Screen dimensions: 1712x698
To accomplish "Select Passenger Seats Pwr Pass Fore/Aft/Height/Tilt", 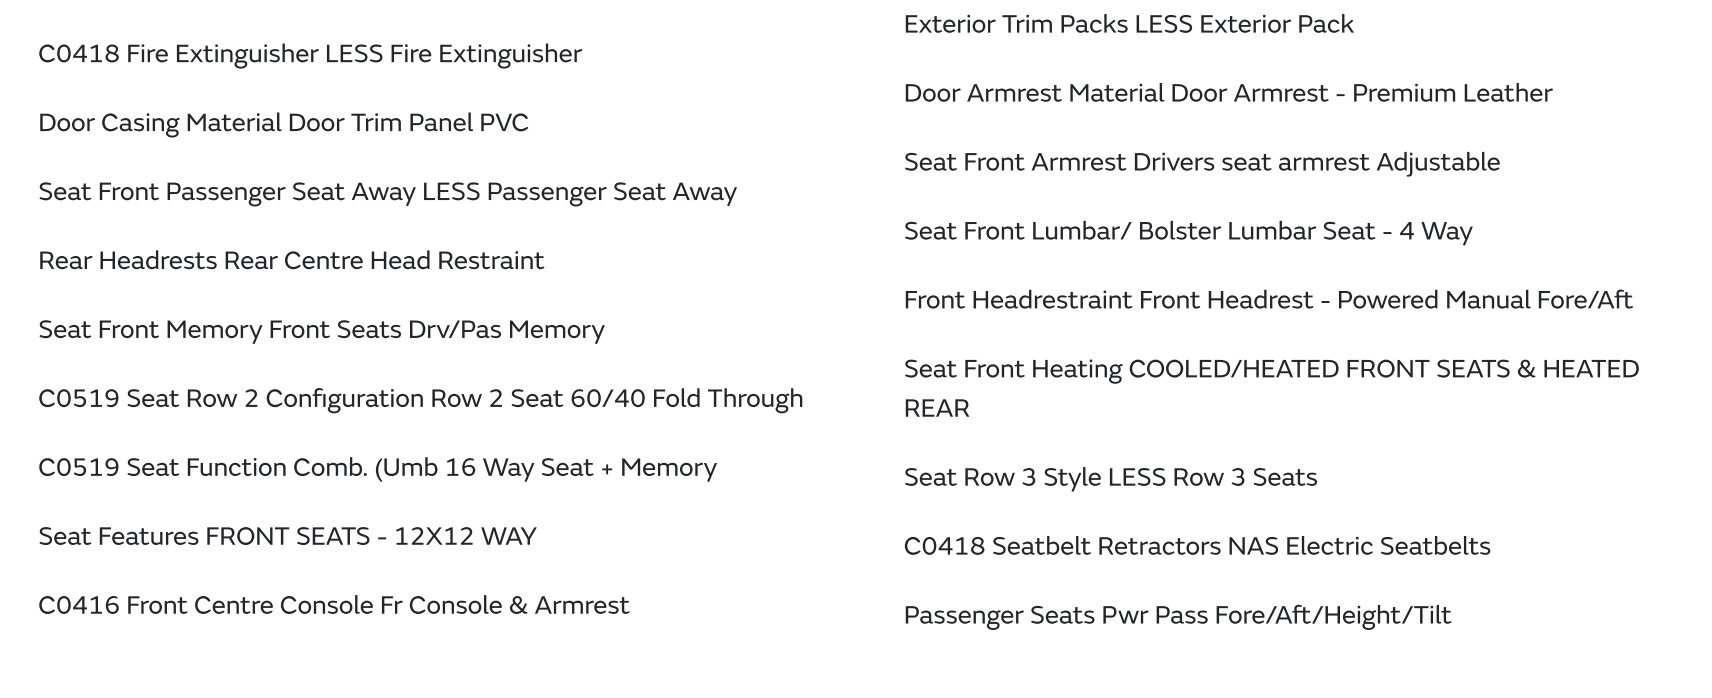I will (1177, 616).
